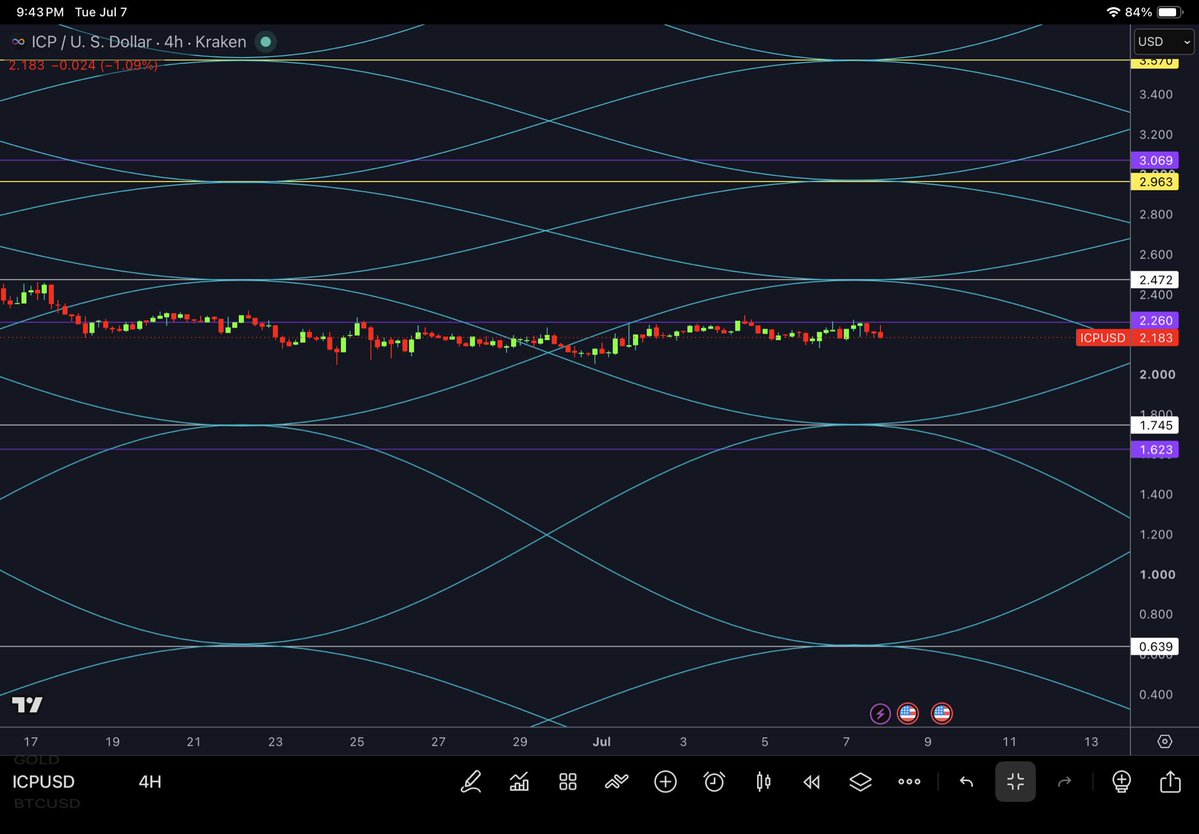Open the object tree layers icon

[x=860, y=781]
